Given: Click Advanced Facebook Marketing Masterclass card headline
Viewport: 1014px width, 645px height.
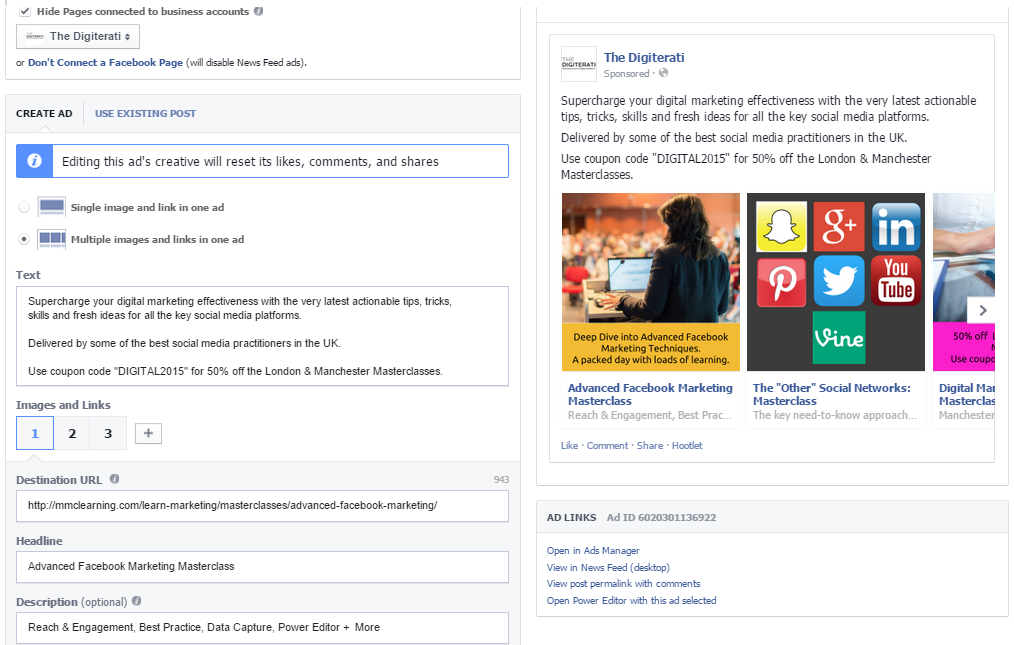Looking at the screenshot, I should tap(650, 394).
